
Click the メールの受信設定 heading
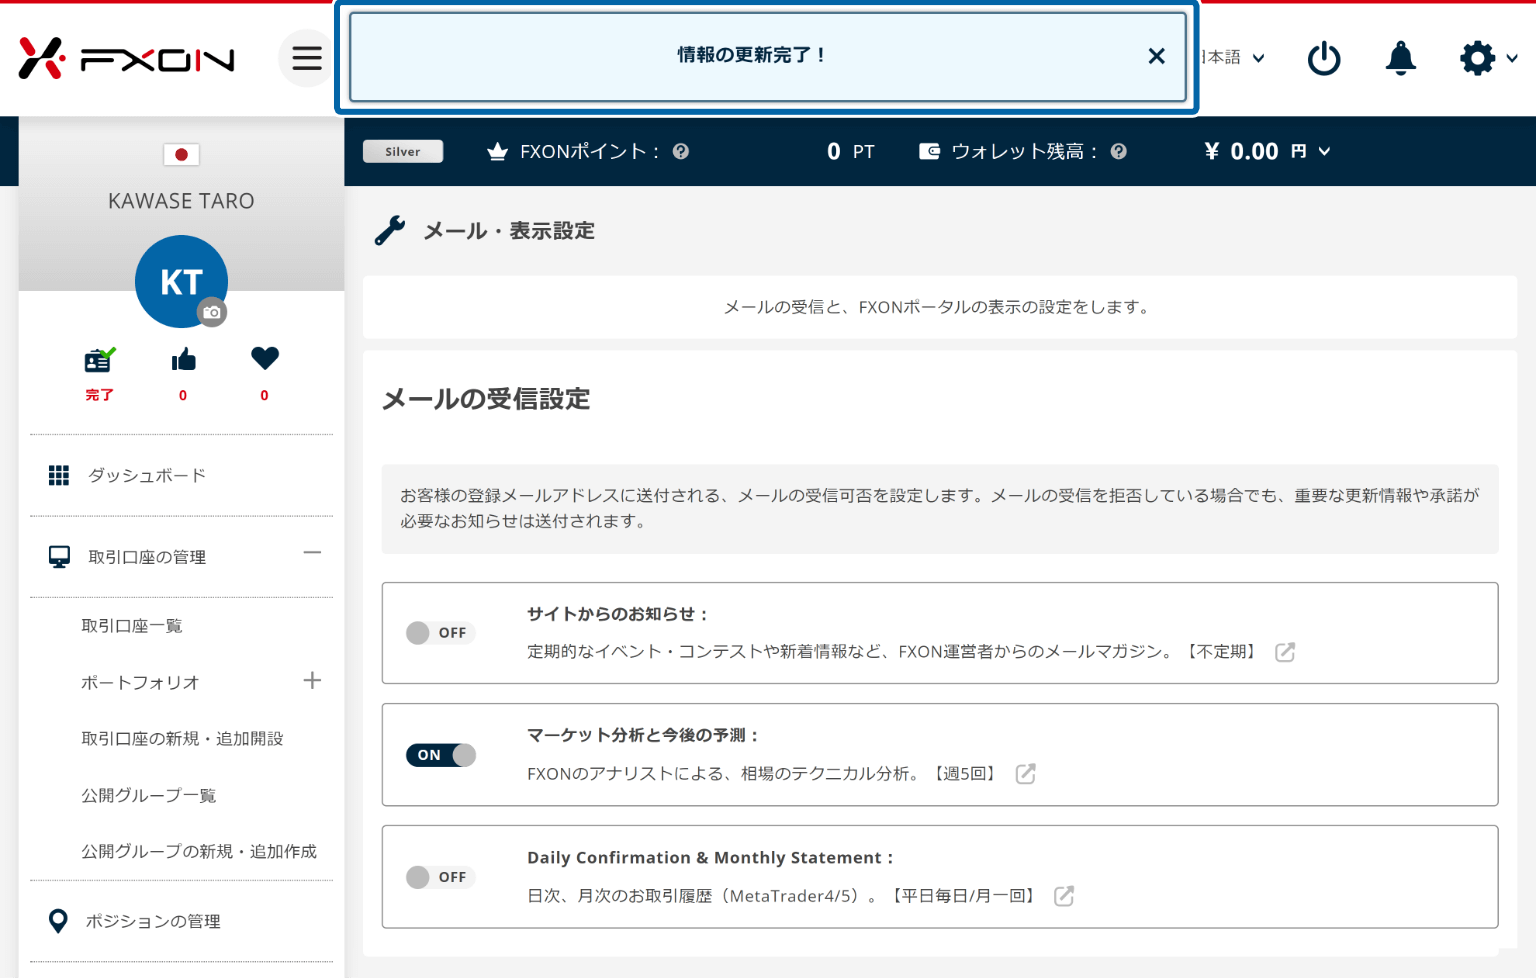(x=486, y=399)
